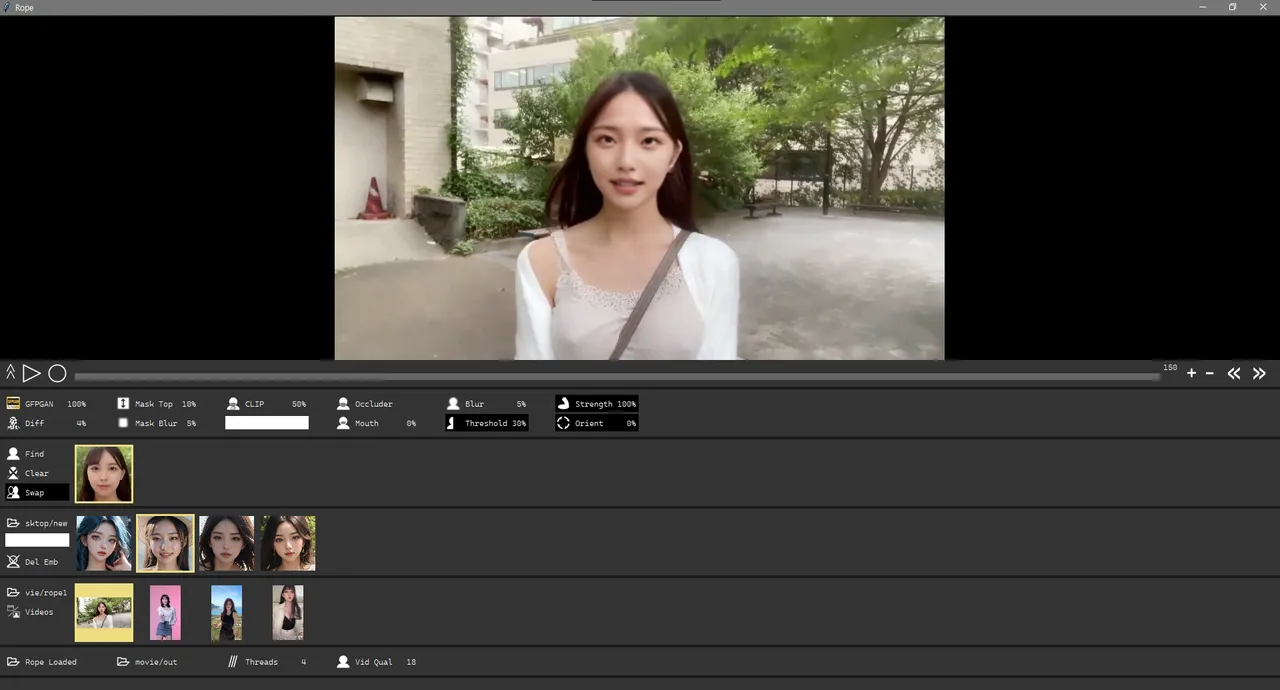Toggle the Occluder icon

coord(343,404)
